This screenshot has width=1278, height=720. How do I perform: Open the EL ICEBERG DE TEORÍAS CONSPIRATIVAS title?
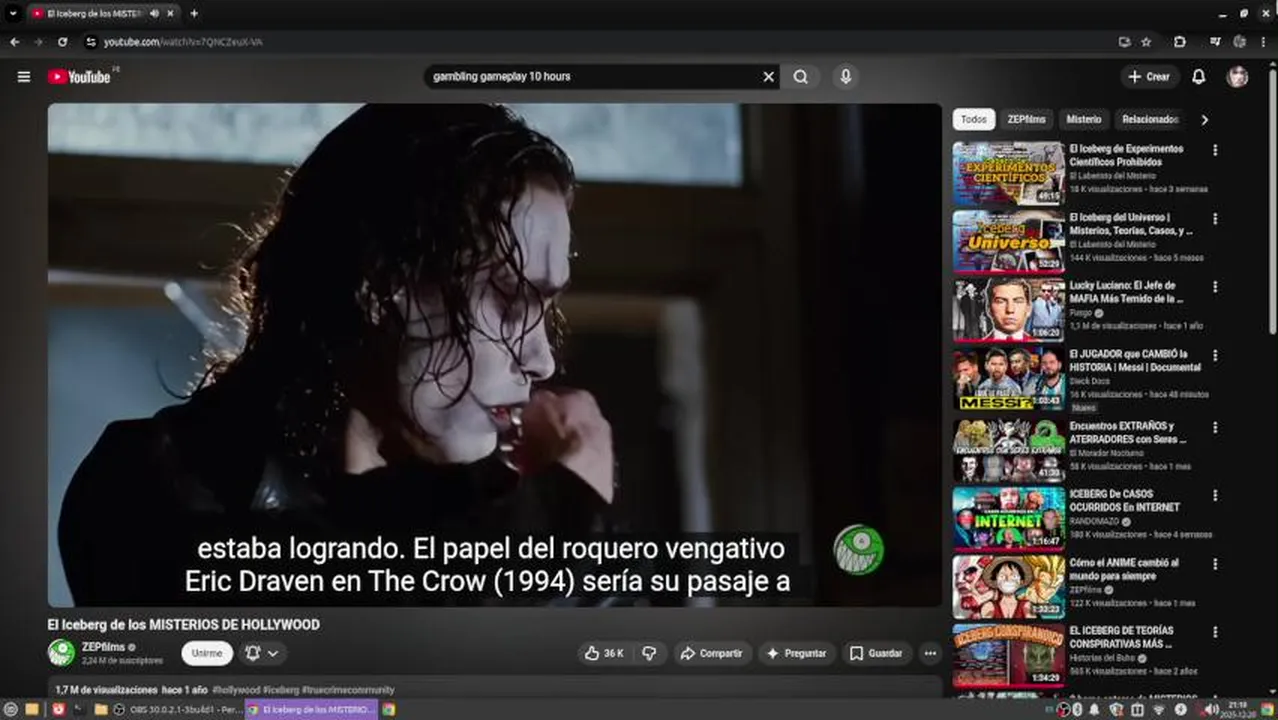tap(1121, 638)
